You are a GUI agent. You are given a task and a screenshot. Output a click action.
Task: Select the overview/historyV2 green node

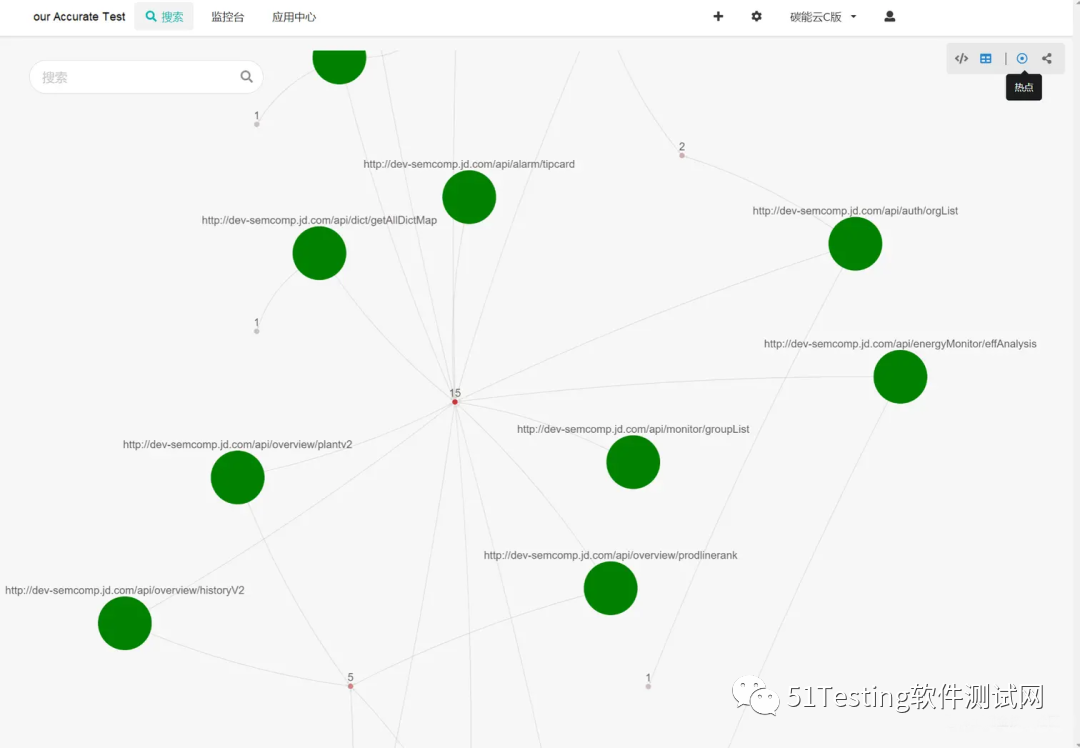pyautogui.click(x=125, y=623)
